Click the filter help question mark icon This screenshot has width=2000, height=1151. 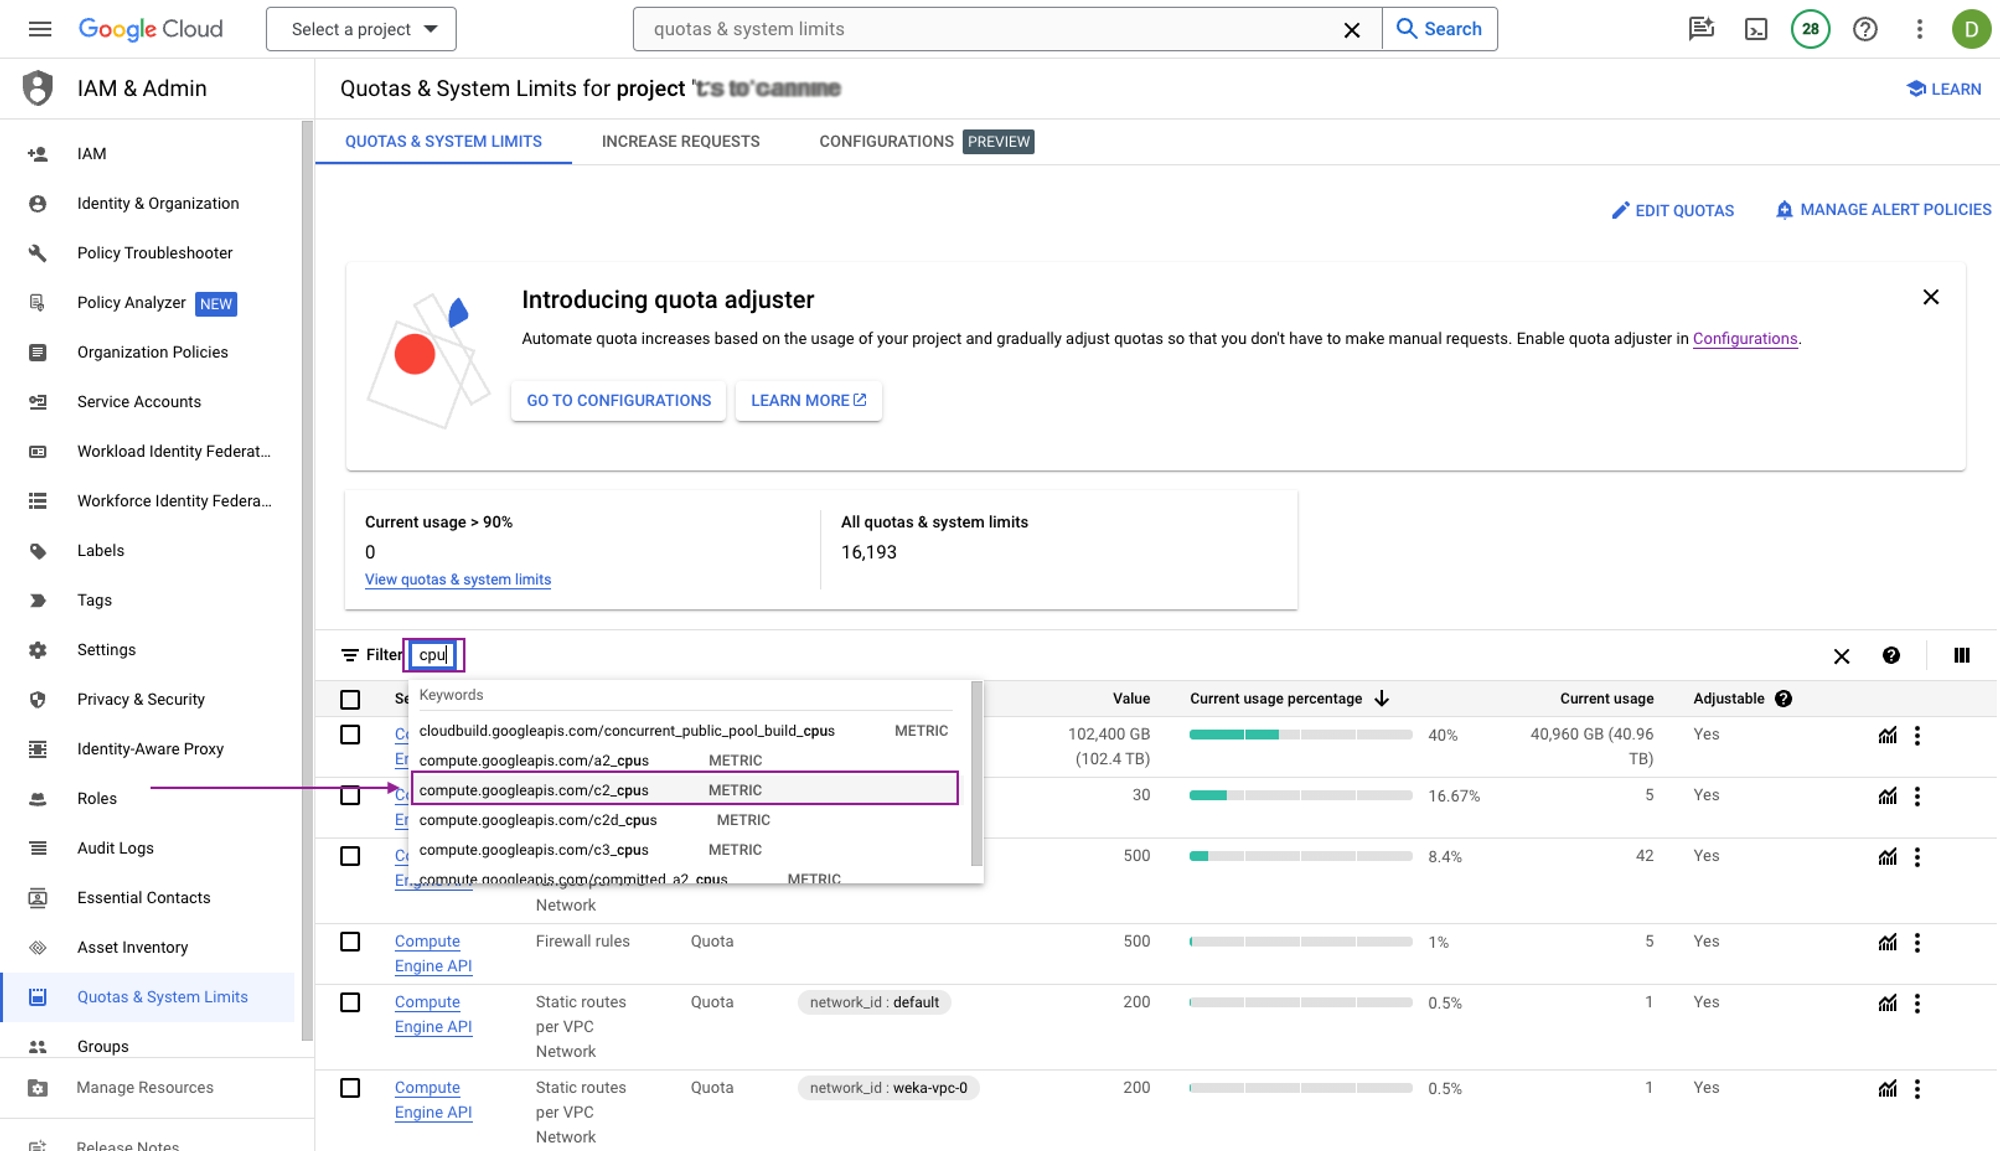point(1890,655)
